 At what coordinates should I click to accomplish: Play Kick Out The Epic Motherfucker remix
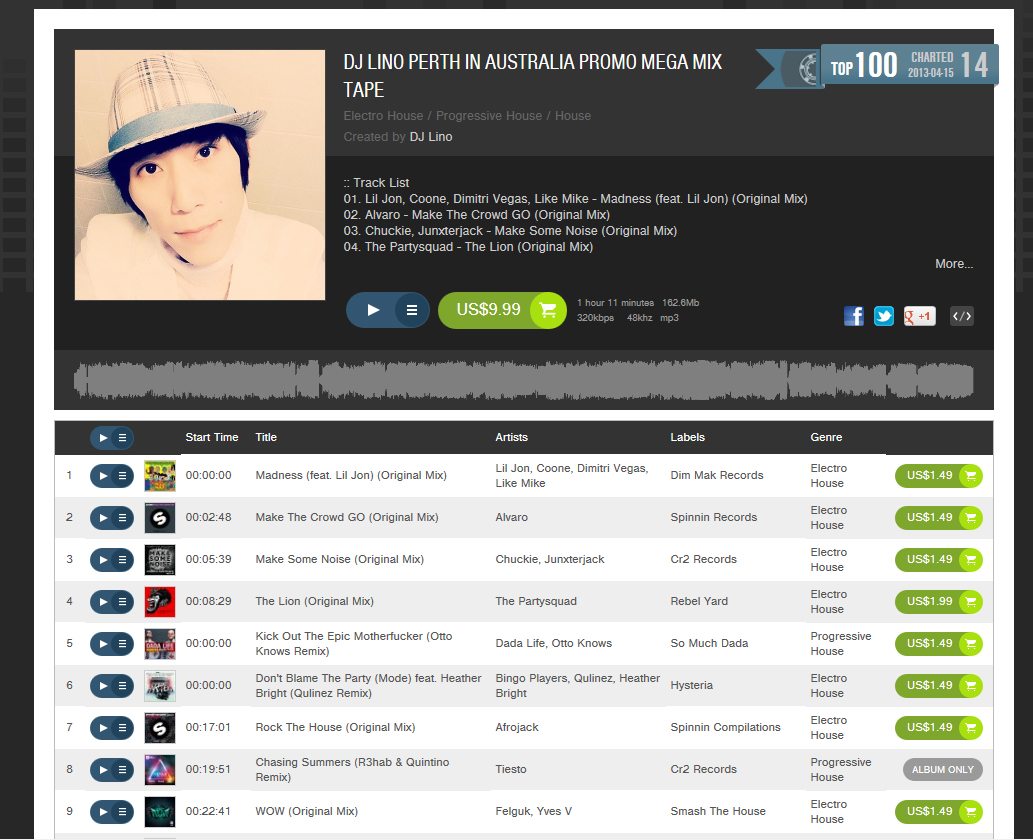tap(103, 644)
